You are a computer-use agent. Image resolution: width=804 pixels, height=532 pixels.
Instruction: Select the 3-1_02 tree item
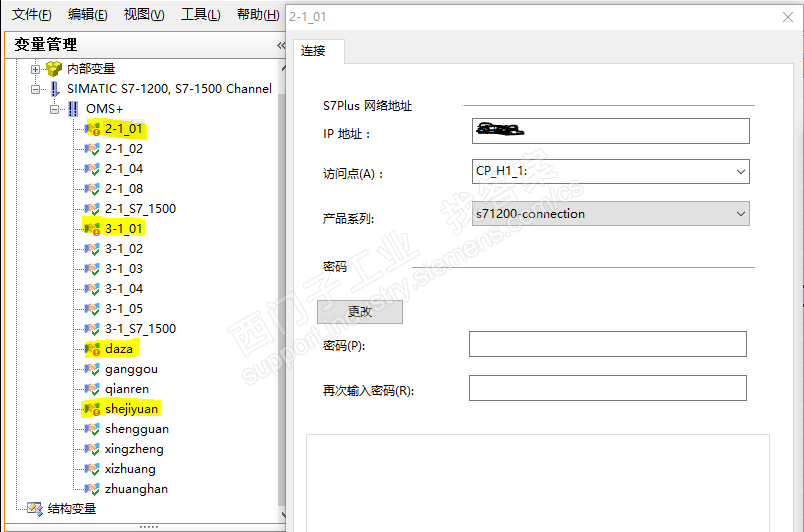click(124, 249)
